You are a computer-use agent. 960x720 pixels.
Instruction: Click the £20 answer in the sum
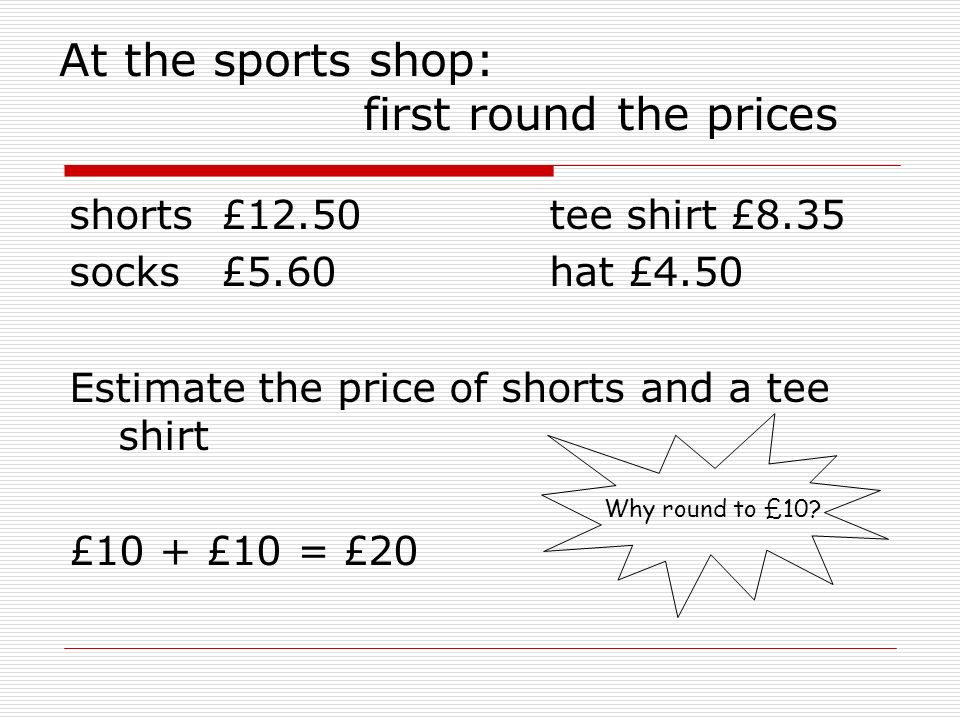click(381, 550)
